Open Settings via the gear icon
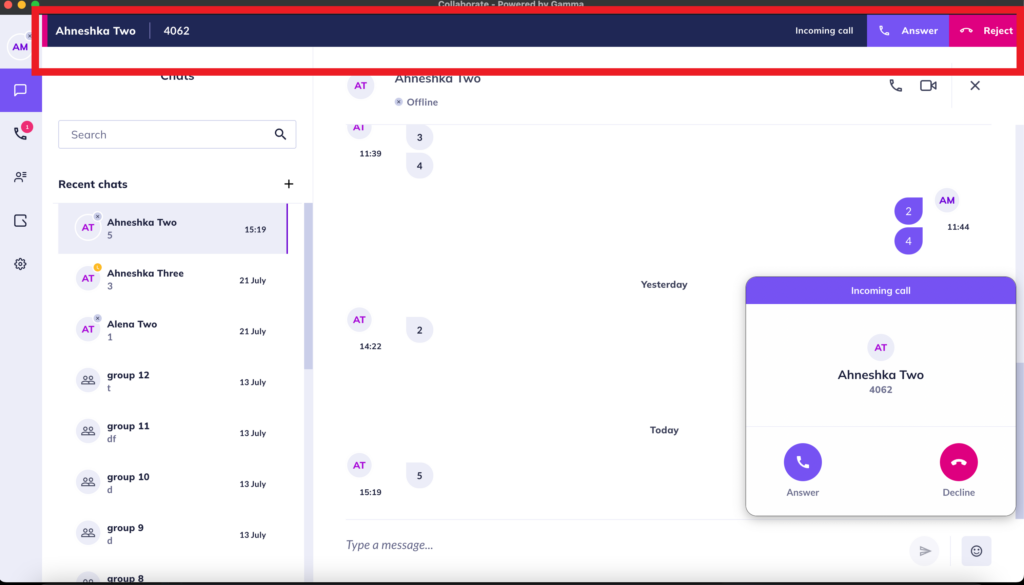Screen dimensions: 1024x585 pos(20,264)
